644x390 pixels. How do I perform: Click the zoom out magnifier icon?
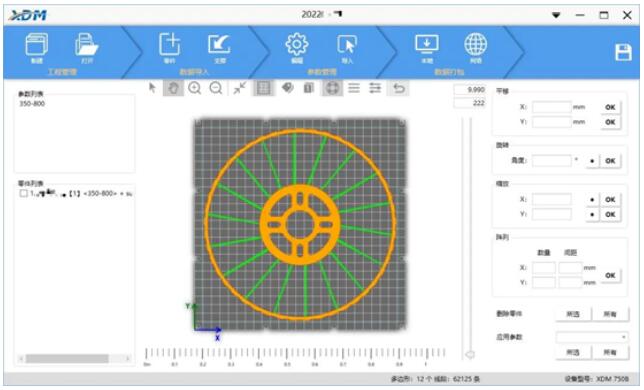[x=216, y=88]
